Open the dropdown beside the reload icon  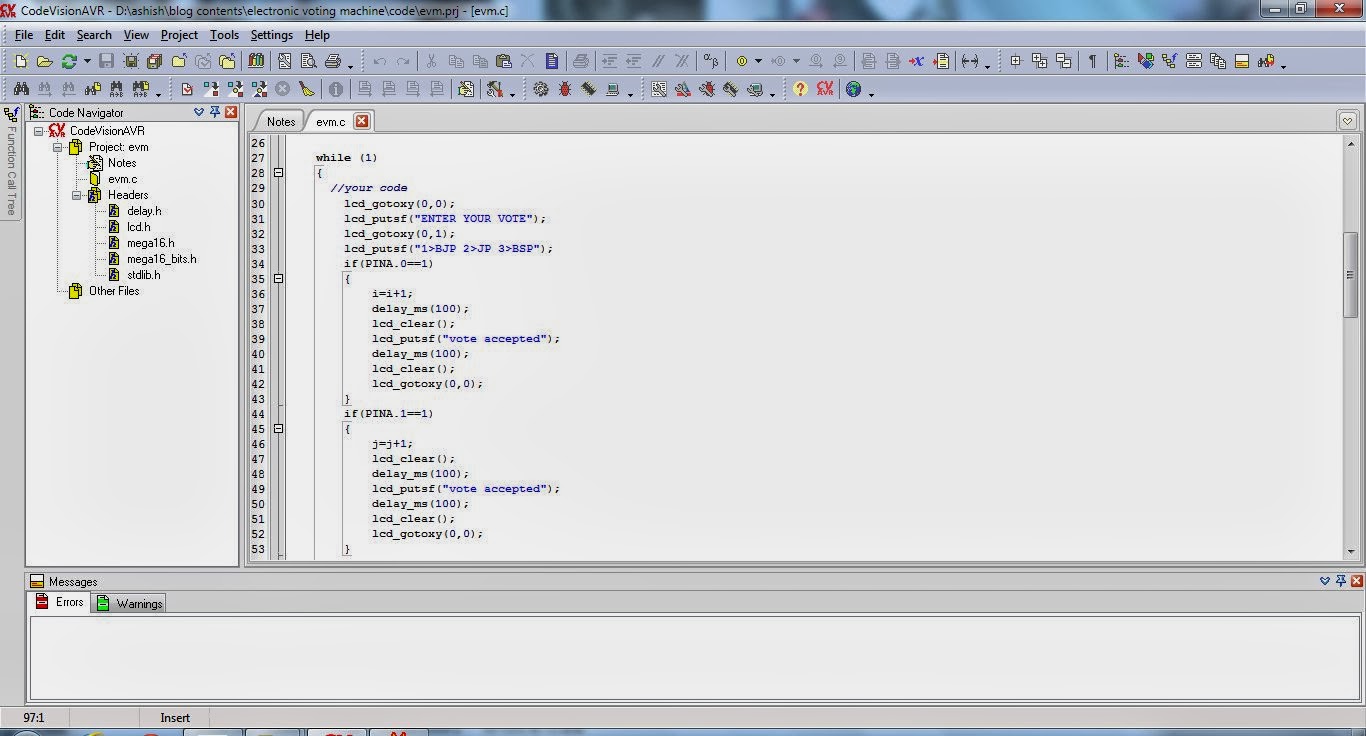click(x=88, y=61)
